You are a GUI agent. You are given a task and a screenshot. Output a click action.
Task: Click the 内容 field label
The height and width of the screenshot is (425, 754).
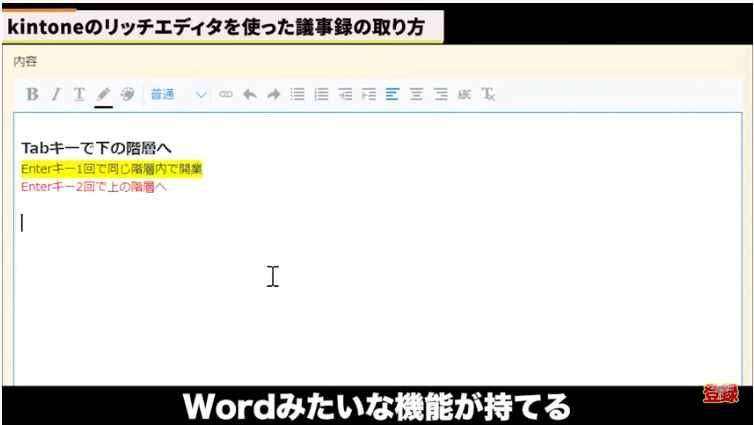25,62
